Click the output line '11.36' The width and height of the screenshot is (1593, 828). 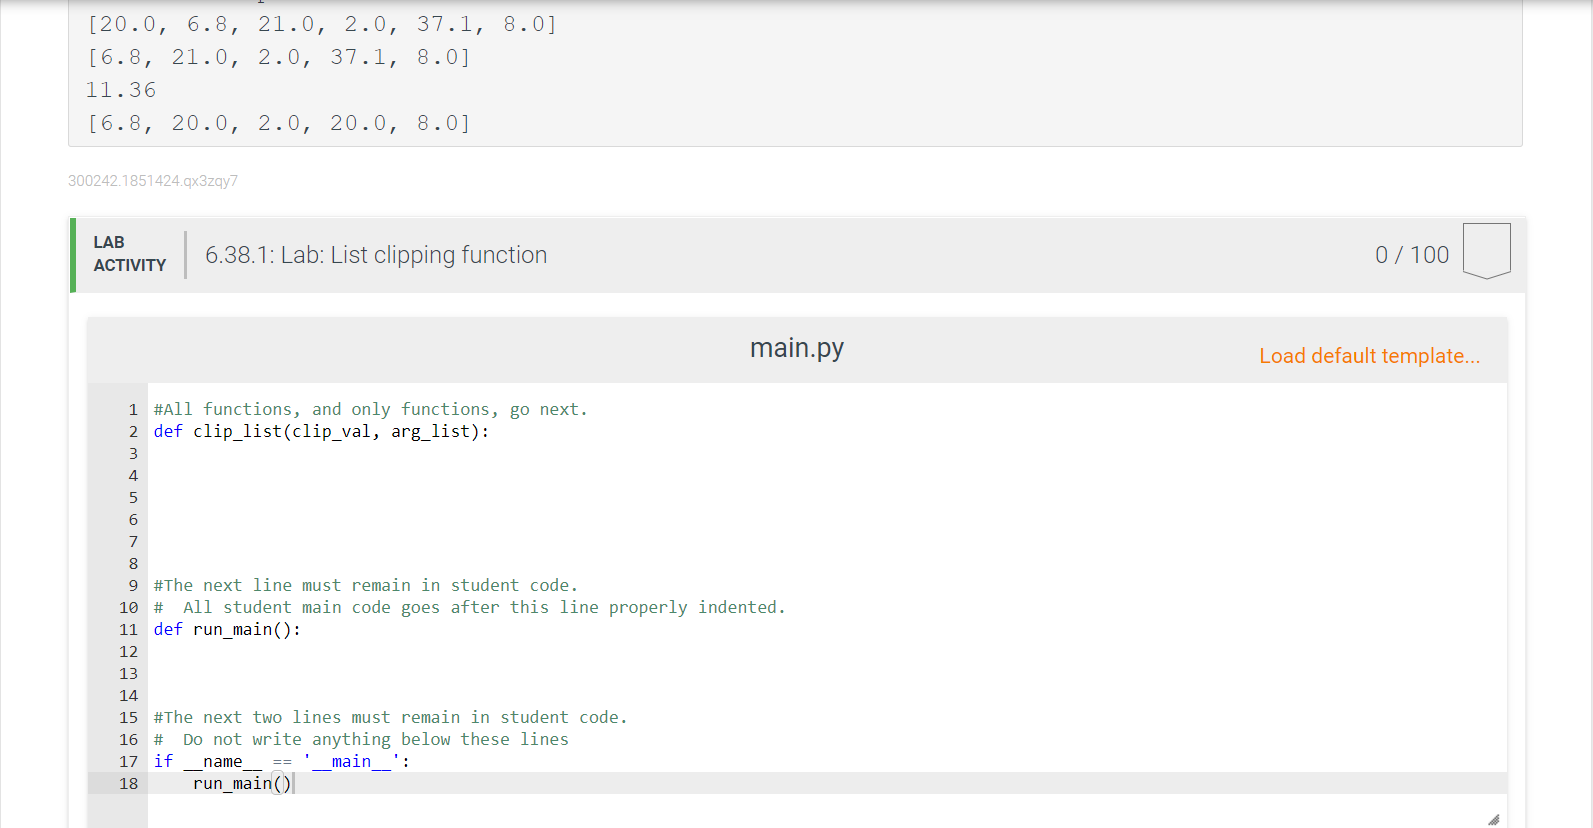121,90
